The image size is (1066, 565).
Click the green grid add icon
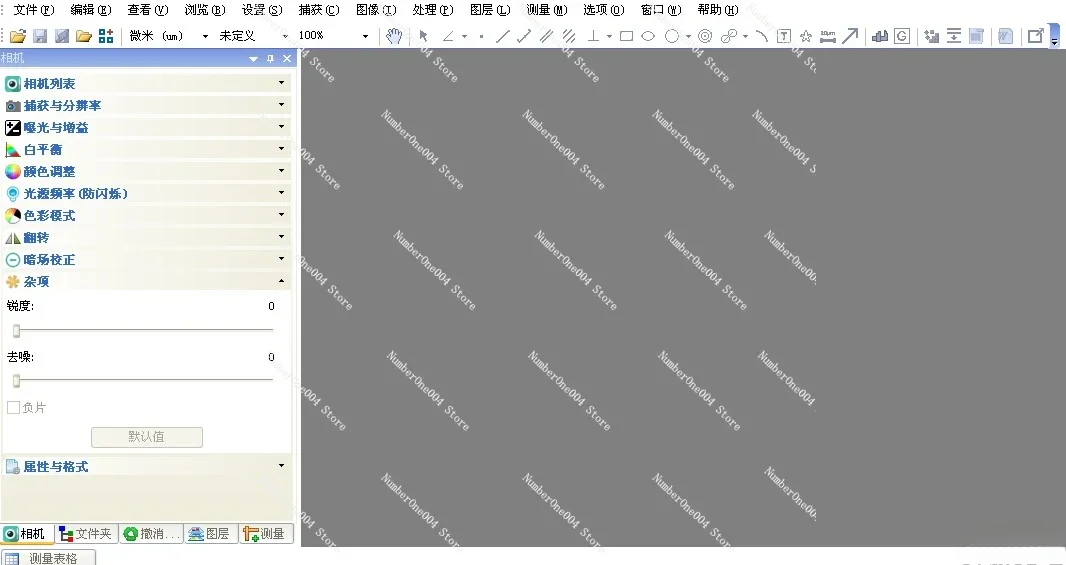coord(106,36)
